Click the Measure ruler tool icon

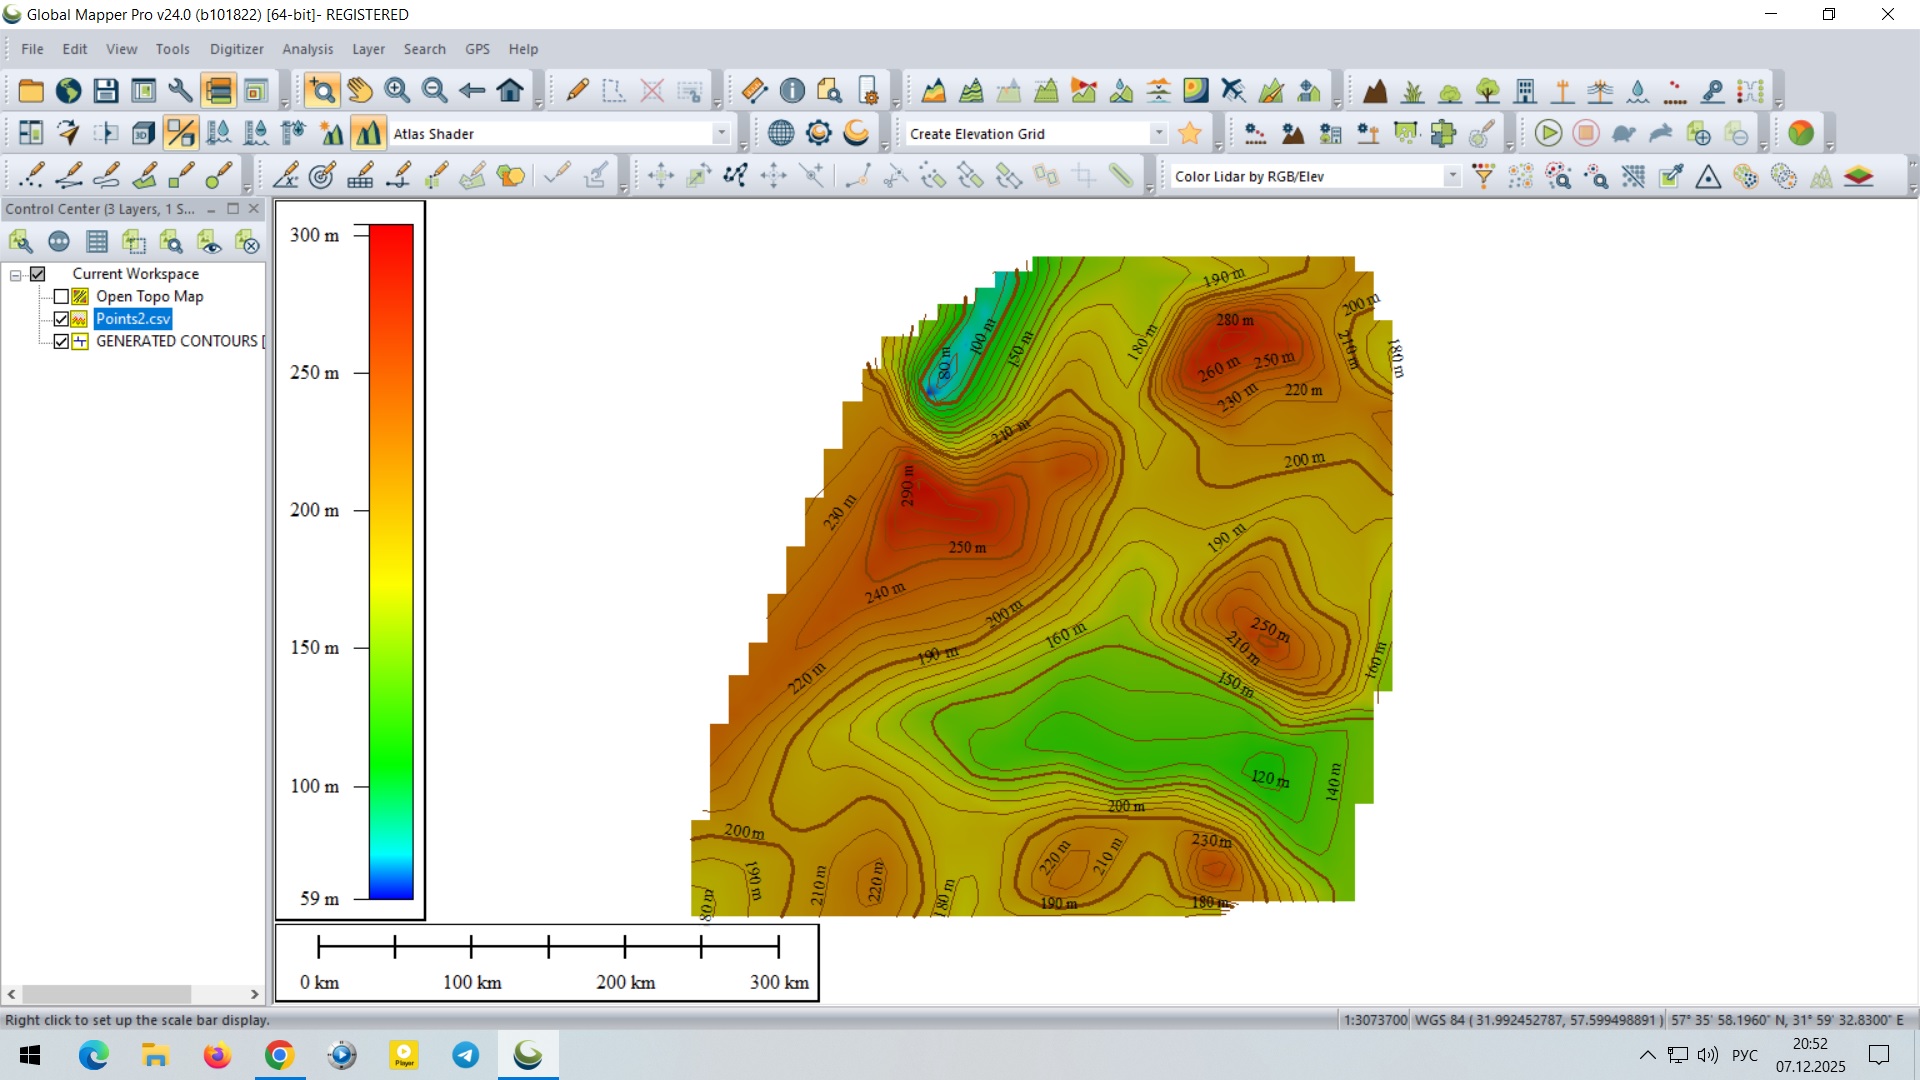point(755,91)
